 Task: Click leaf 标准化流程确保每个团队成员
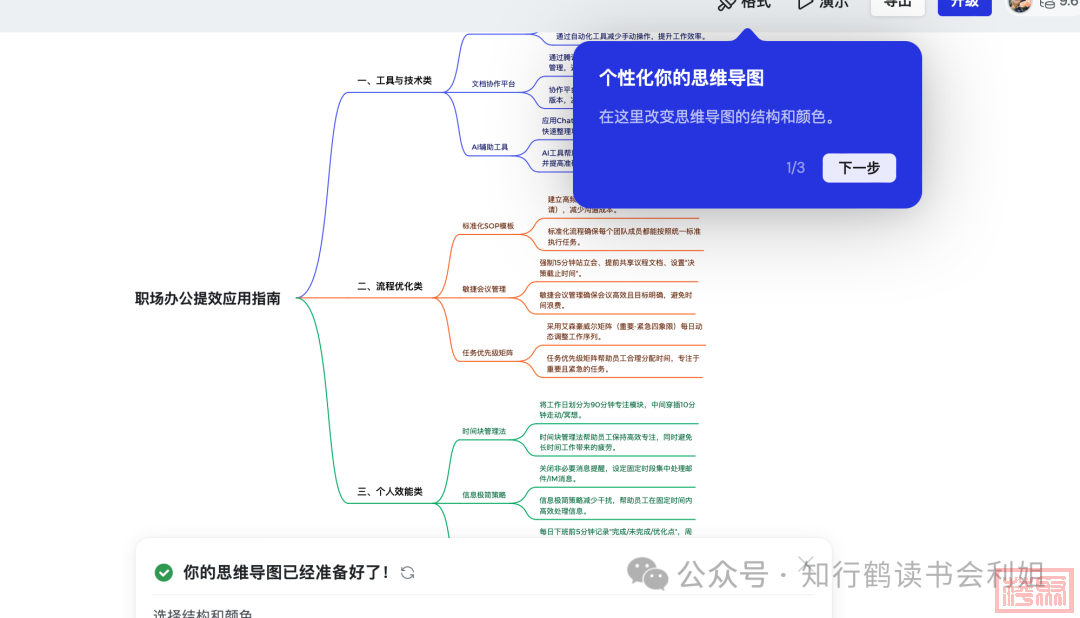pos(624,237)
